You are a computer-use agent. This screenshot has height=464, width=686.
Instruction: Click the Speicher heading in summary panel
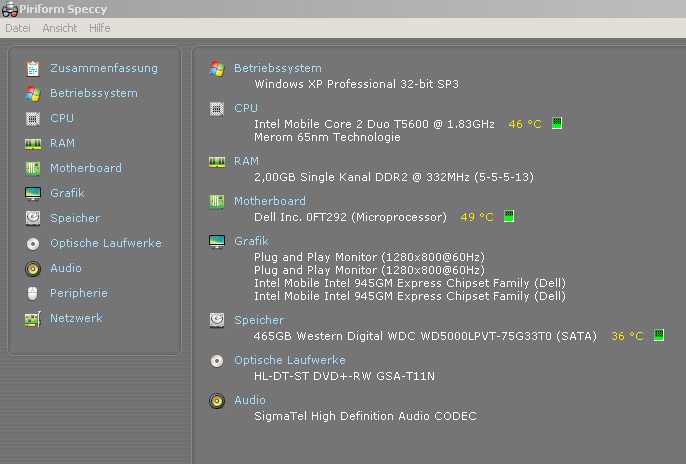click(x=259, y=320)
